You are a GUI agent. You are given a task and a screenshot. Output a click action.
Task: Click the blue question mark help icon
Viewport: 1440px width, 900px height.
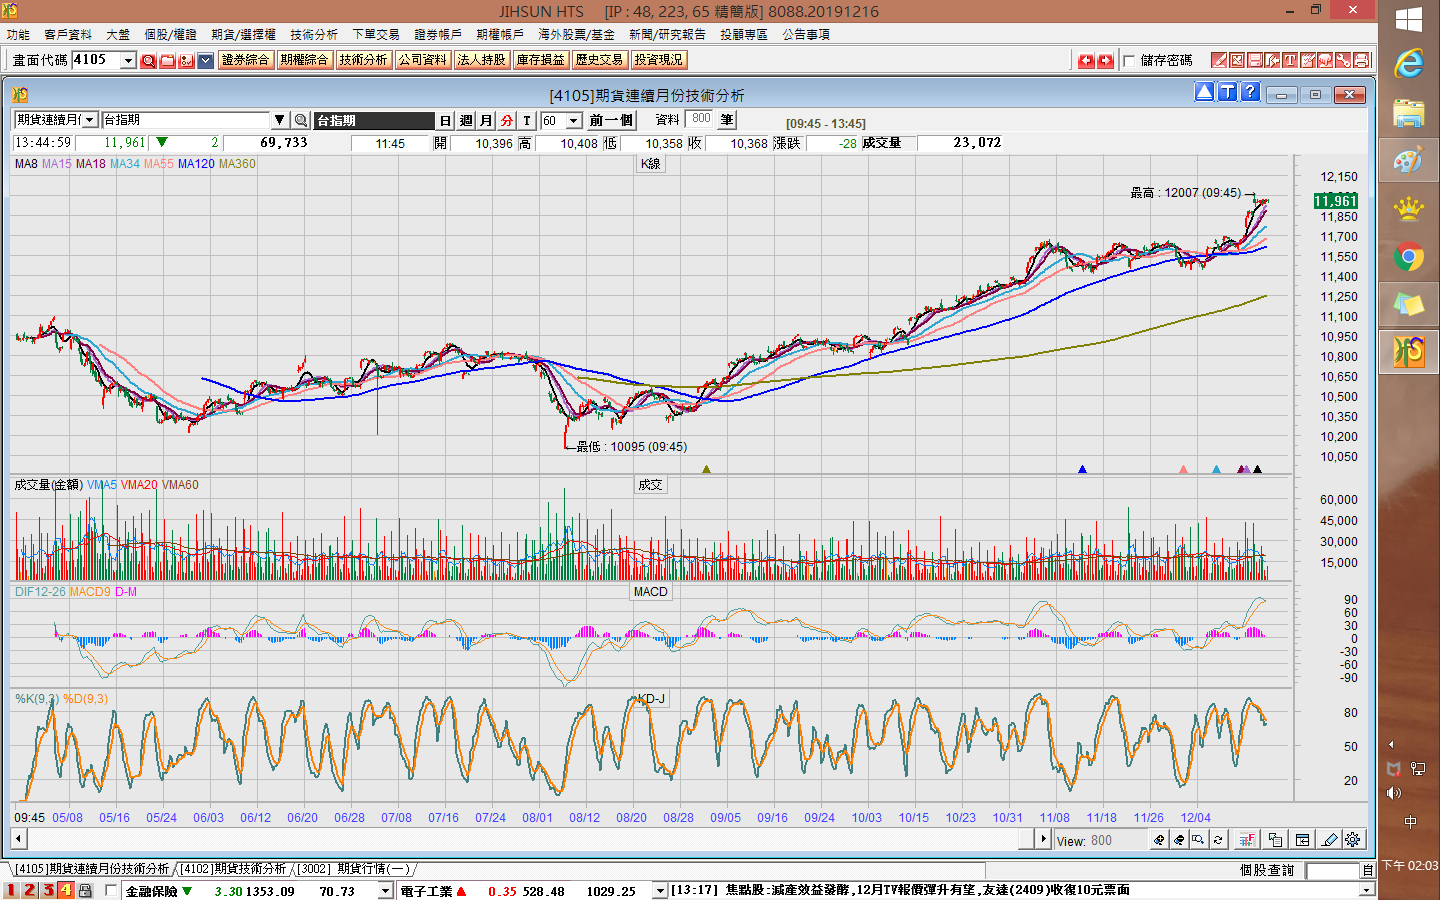pyautogui.click(x=1250, y=92)
